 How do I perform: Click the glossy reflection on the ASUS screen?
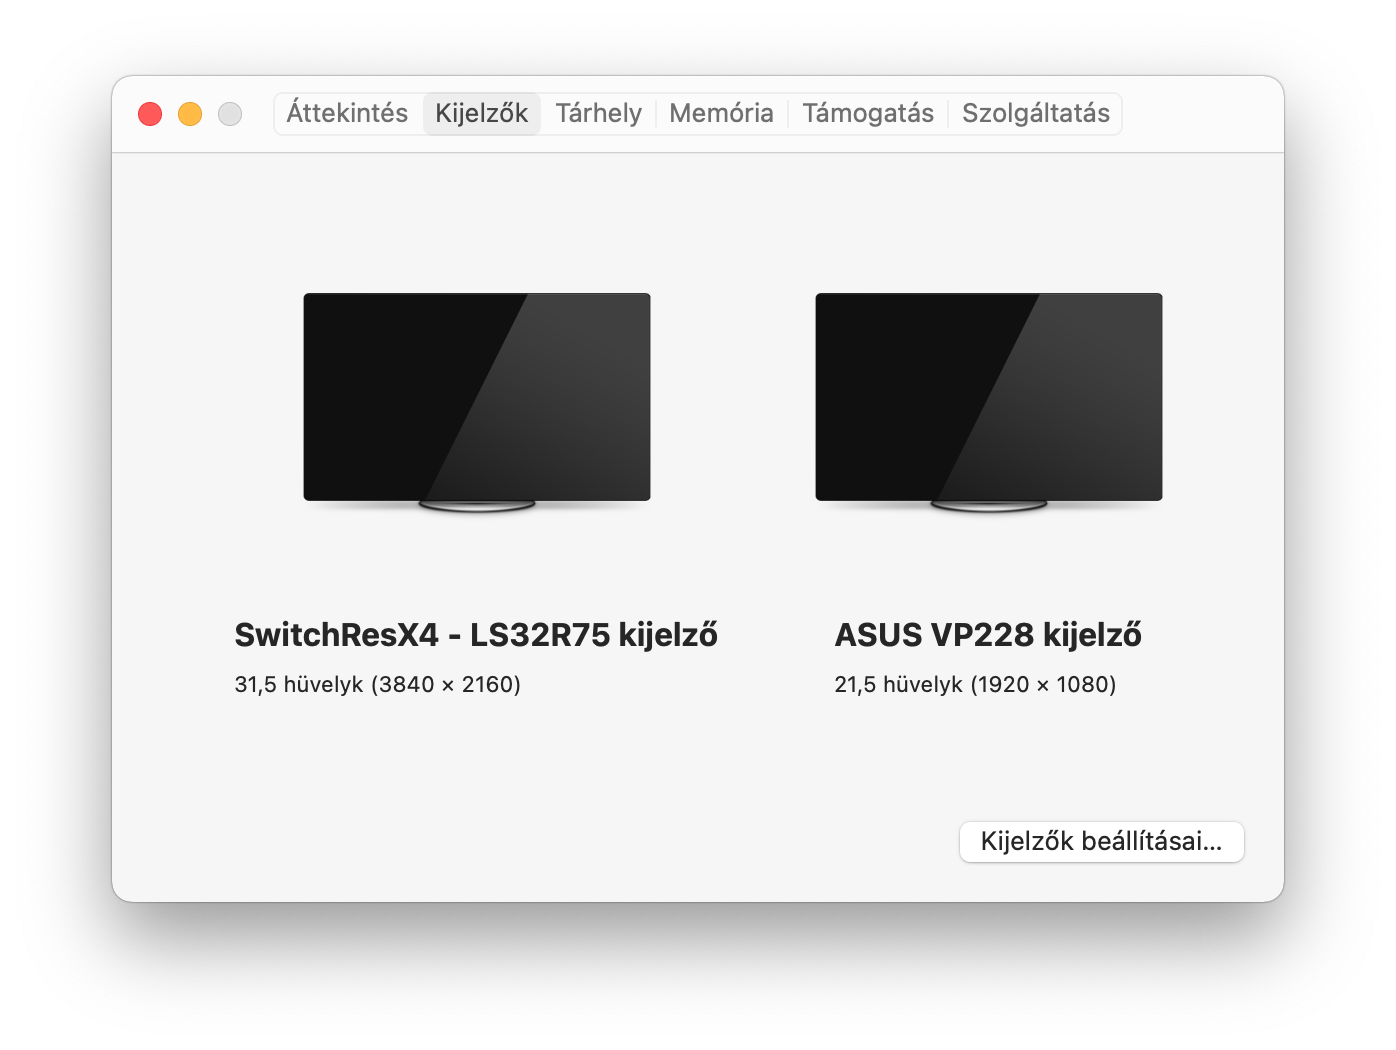pyautogui.click(x=1080, y=400)
